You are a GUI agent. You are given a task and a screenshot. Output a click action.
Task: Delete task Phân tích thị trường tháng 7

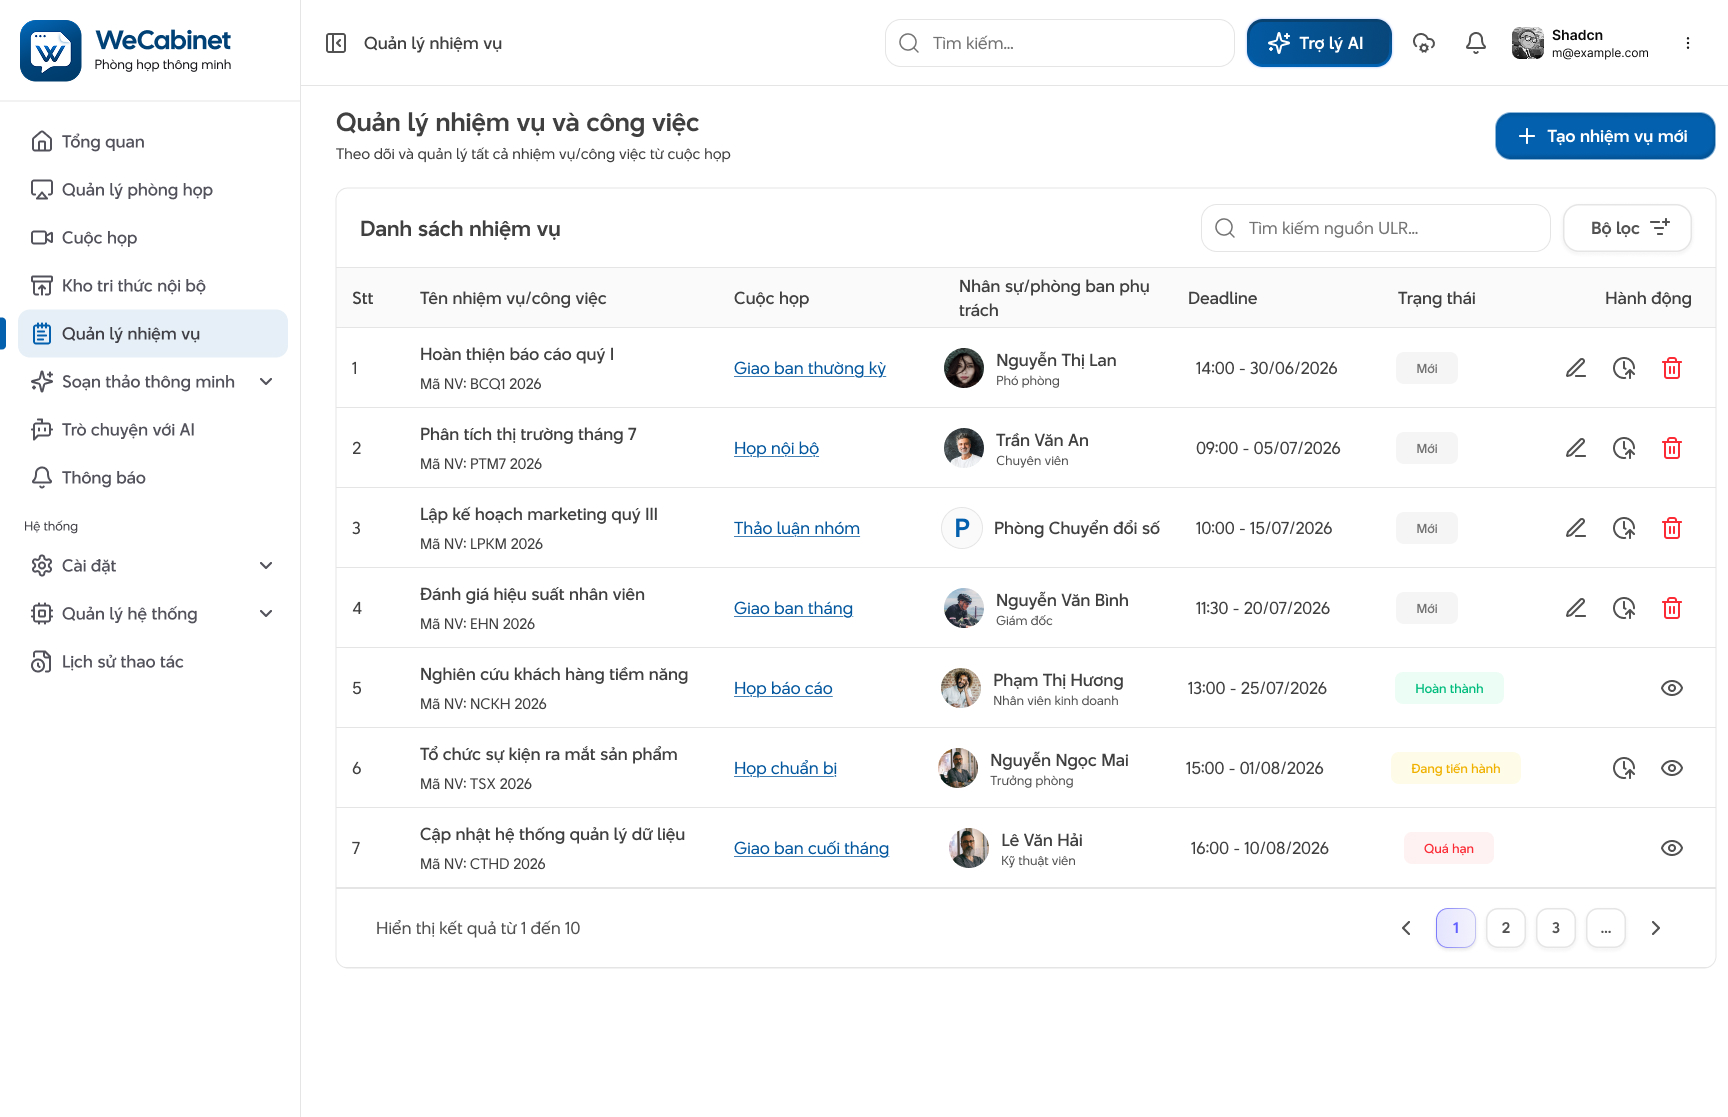(x=1672, y=448)
